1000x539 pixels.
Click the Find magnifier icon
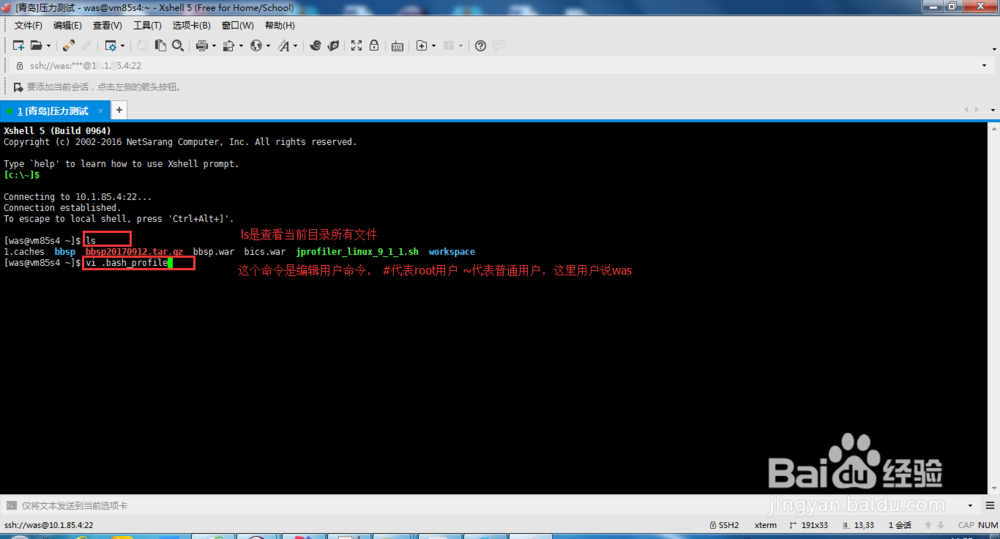[x=178, y=45]
